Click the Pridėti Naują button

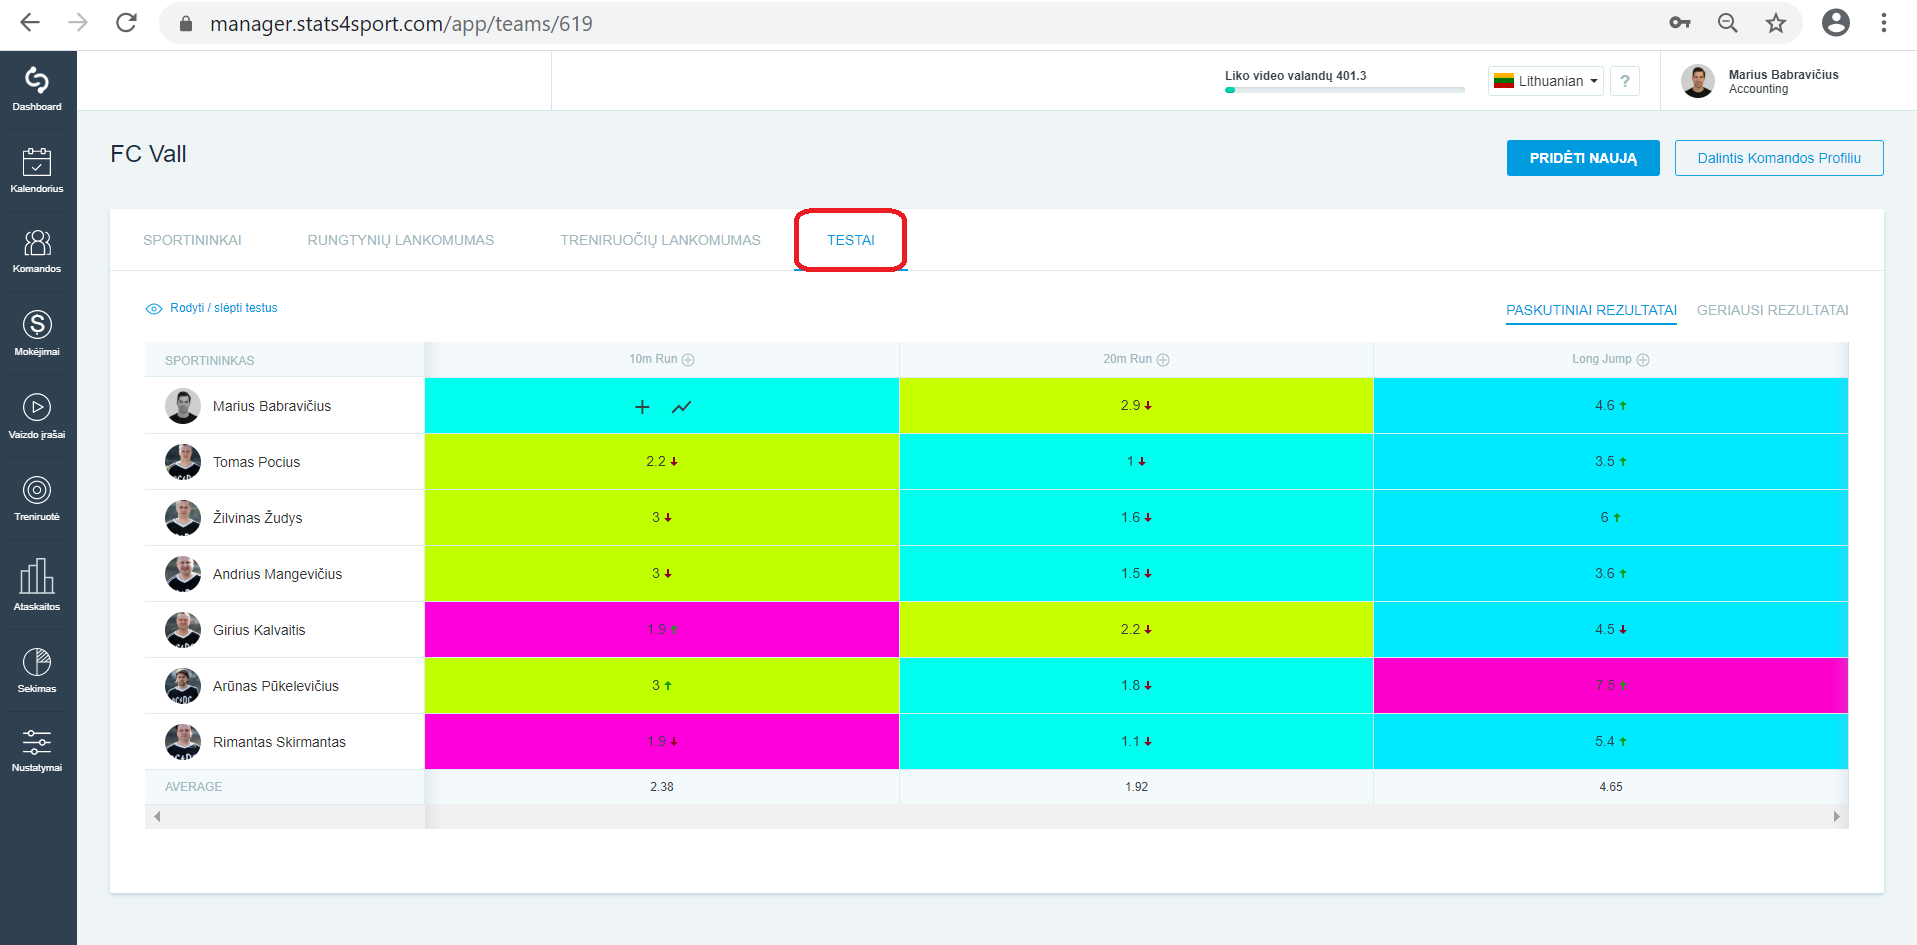pyautogui.click(x=1583, y=158)
